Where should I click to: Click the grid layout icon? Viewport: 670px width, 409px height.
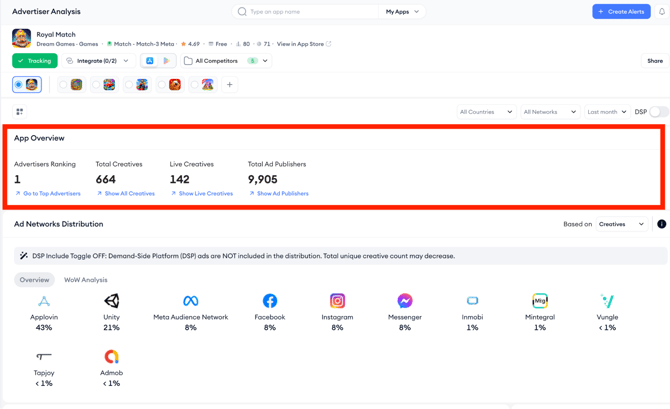point(20,112)
